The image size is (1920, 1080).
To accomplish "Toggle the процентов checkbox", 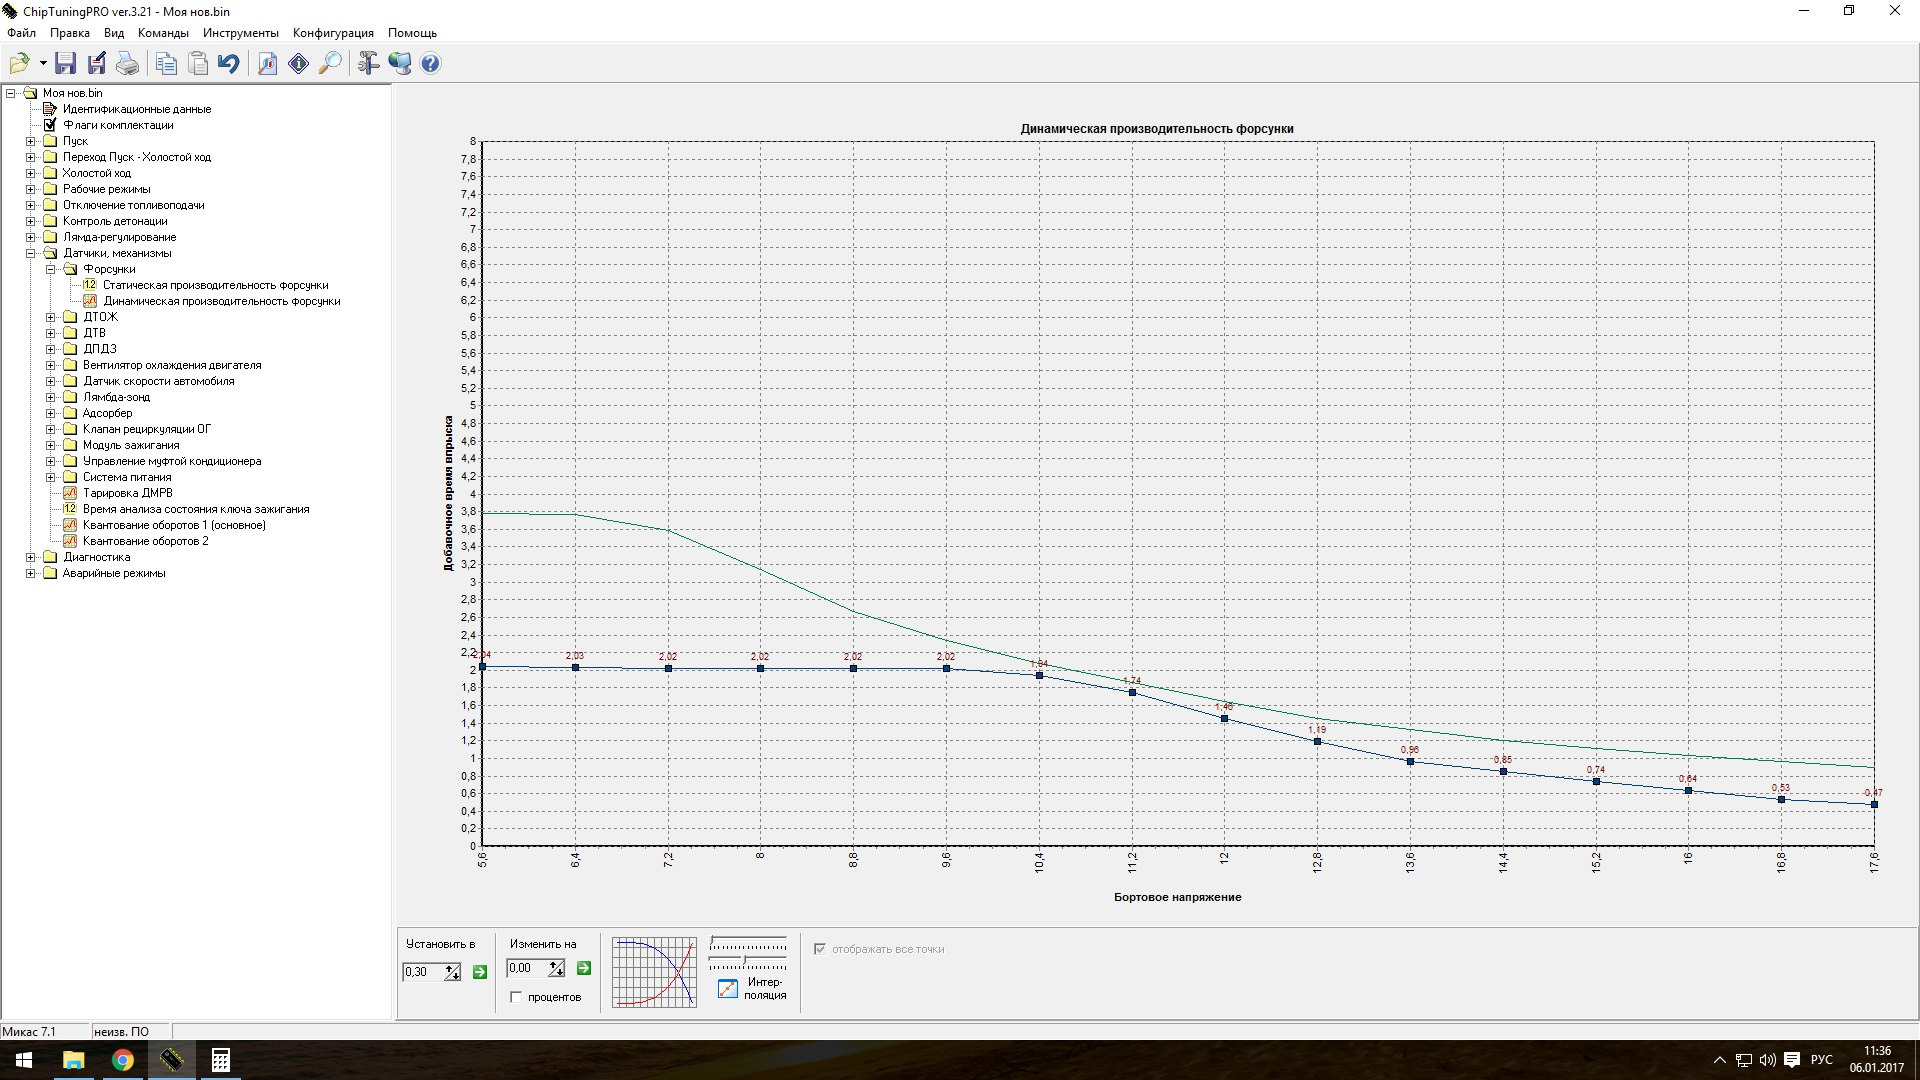I will pos(516,997).
